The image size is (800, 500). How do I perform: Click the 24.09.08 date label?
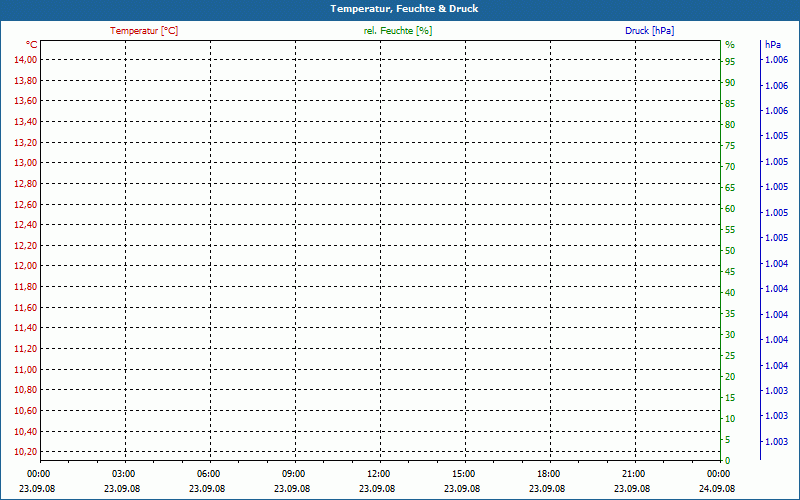717,489
